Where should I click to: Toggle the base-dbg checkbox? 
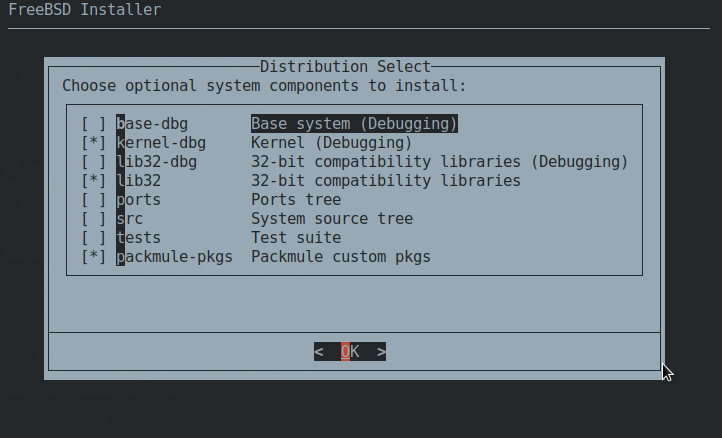pos(94,124)
